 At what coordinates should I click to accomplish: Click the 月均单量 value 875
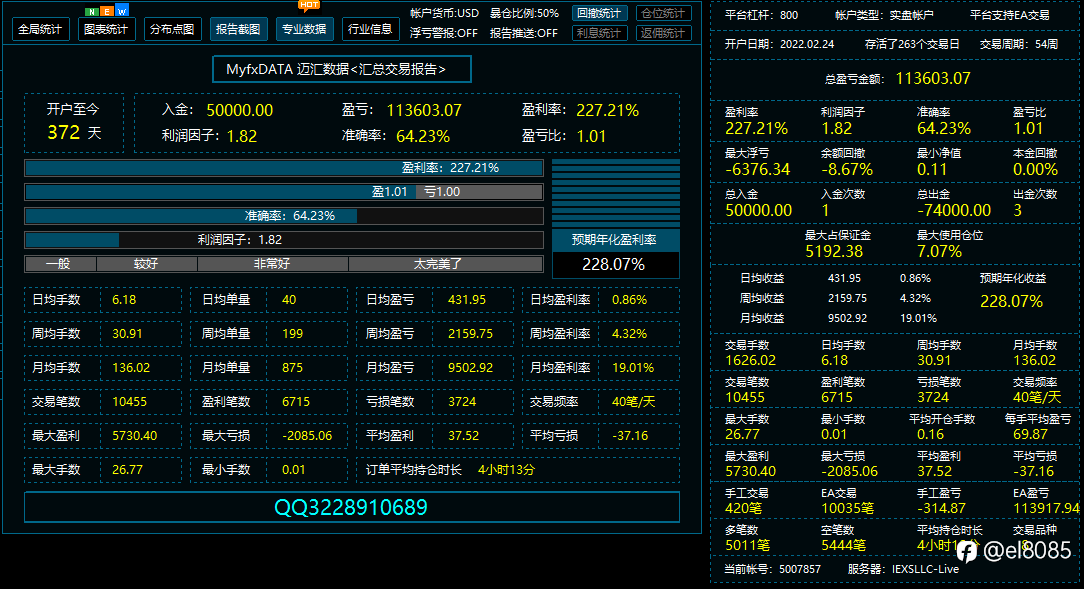tap(292, 368)
